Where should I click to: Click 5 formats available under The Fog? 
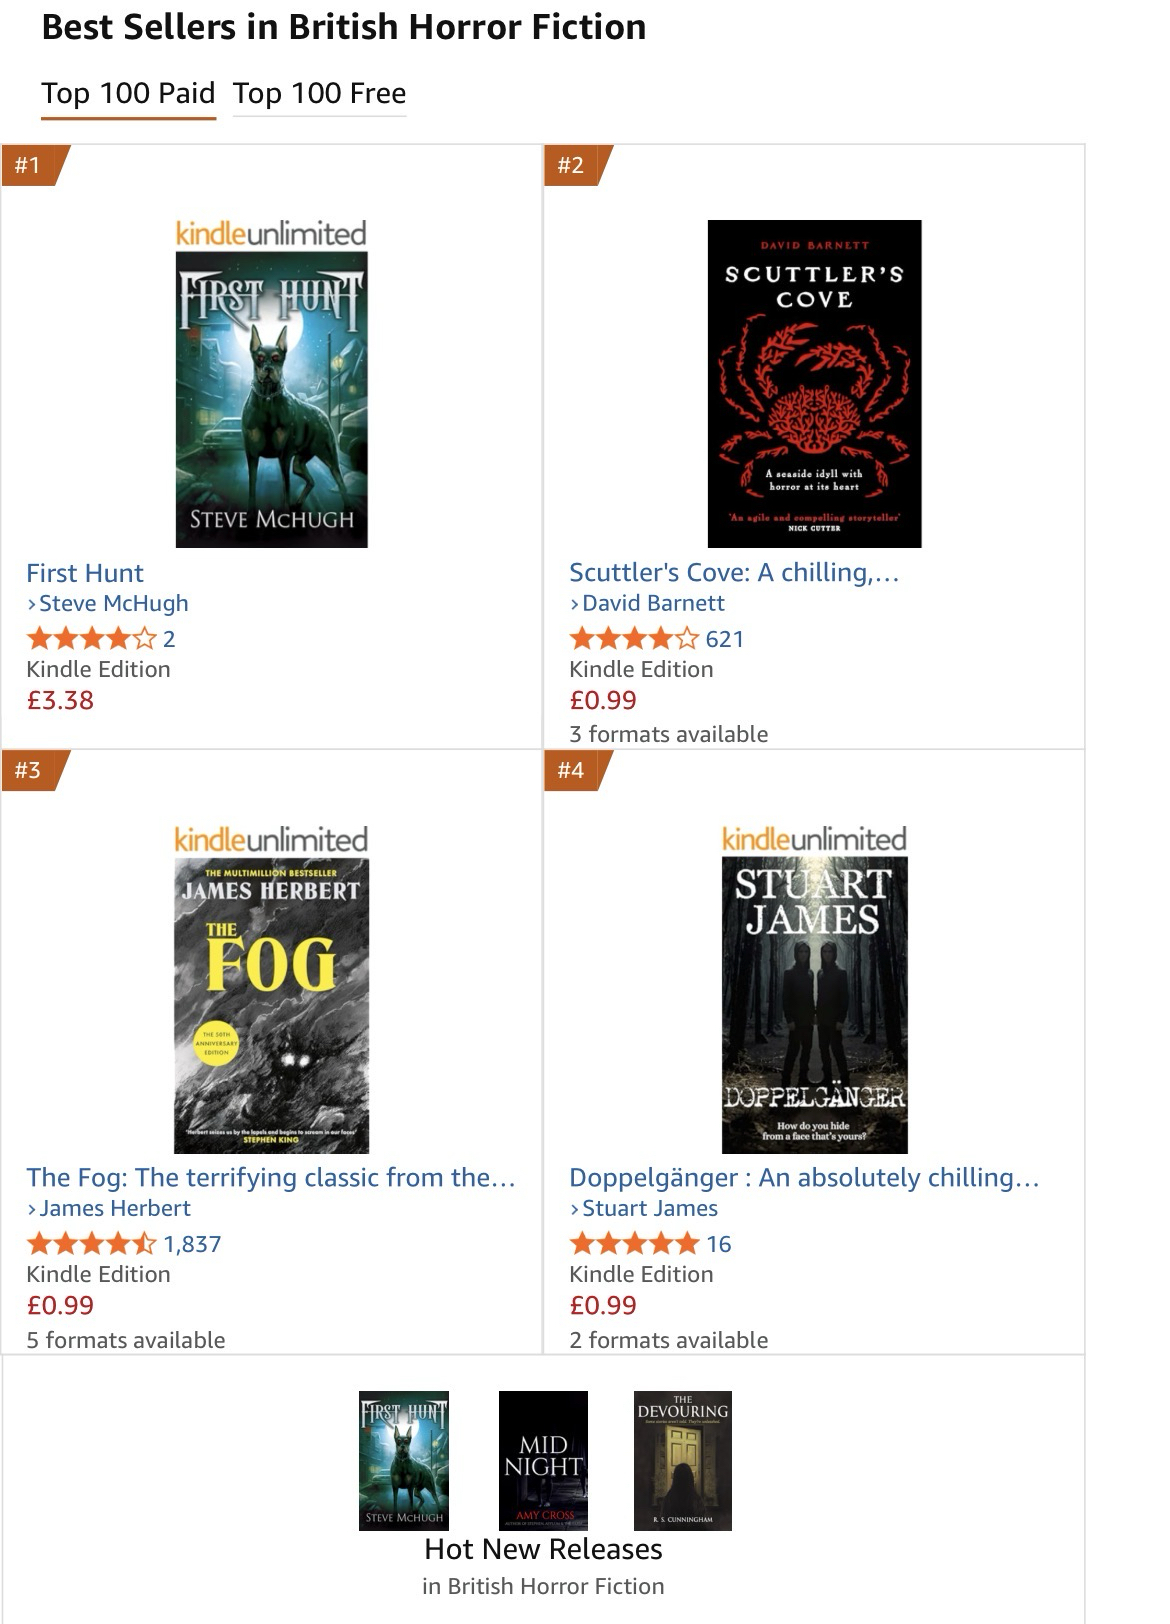coord(126,1340)
